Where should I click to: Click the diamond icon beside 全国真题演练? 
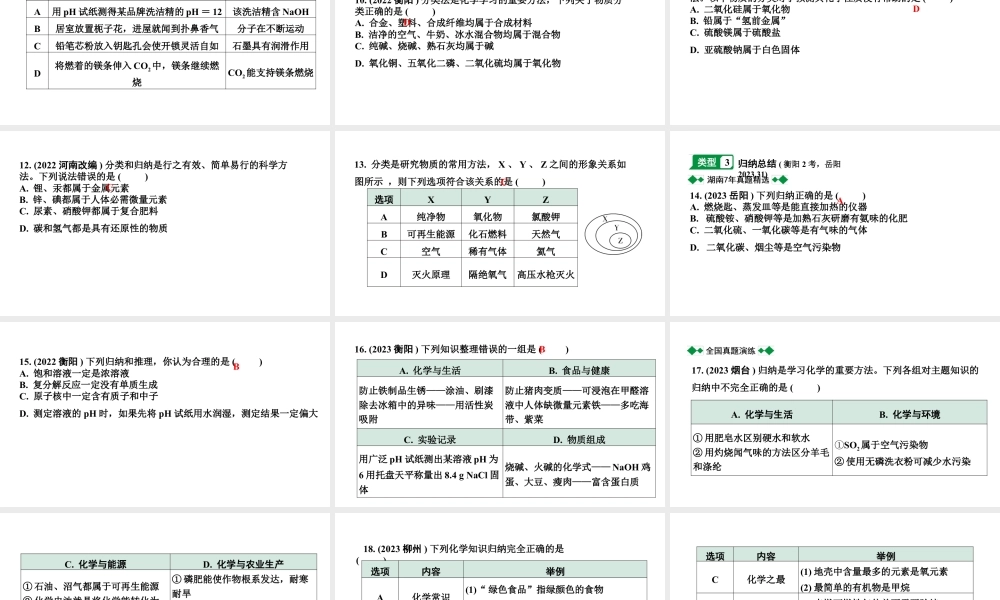click(x=692, y=350)
